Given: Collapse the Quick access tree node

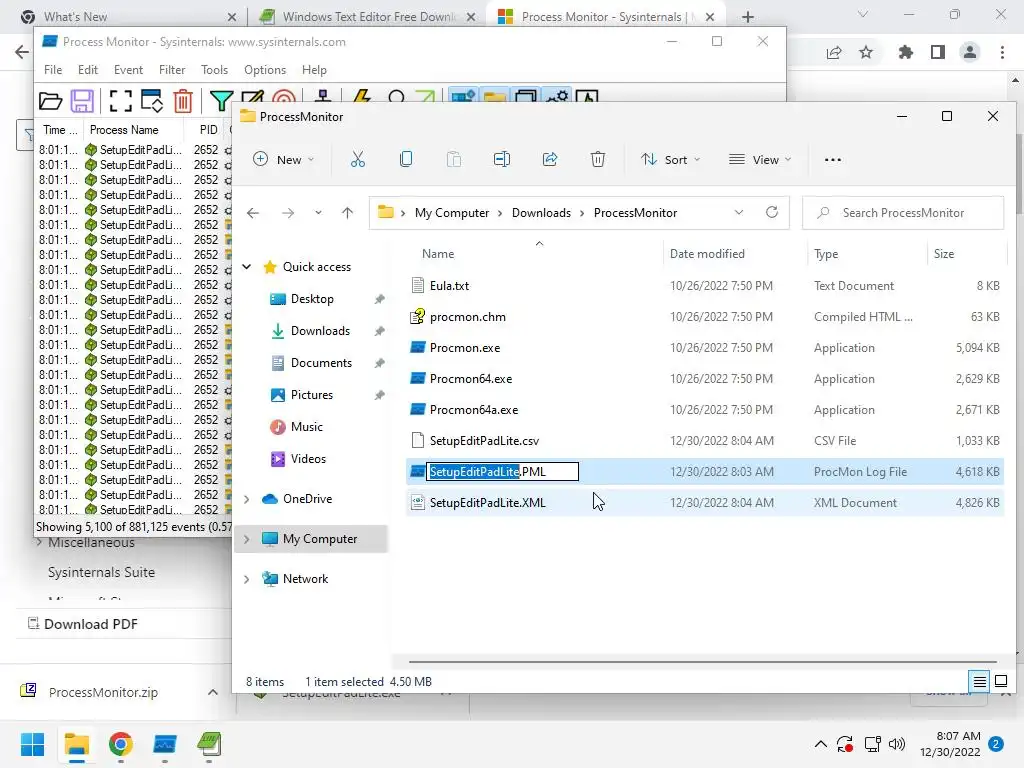Looking at the screenshot, I should (247, 267).
